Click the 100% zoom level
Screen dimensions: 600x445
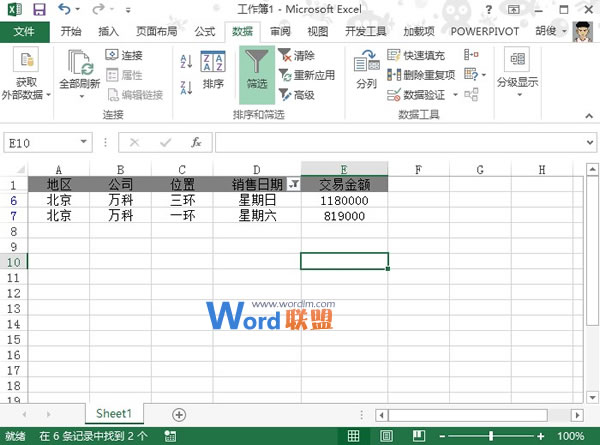coord(570,436)
